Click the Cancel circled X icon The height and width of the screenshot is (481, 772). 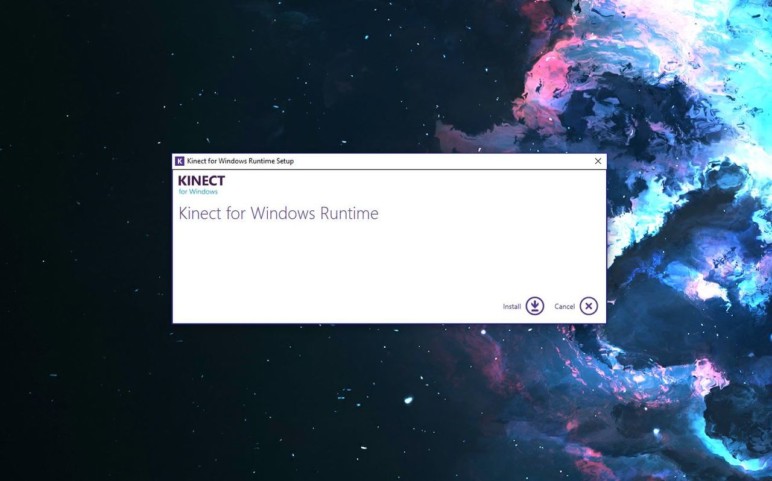pyautogui.click(x=589, y=306)
